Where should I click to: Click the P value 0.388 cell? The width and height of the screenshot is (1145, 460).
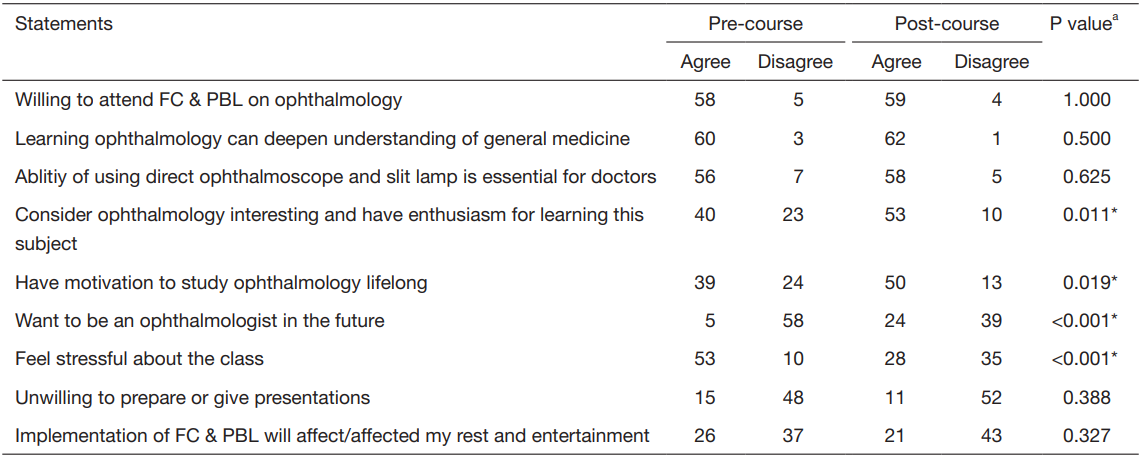1087,398
